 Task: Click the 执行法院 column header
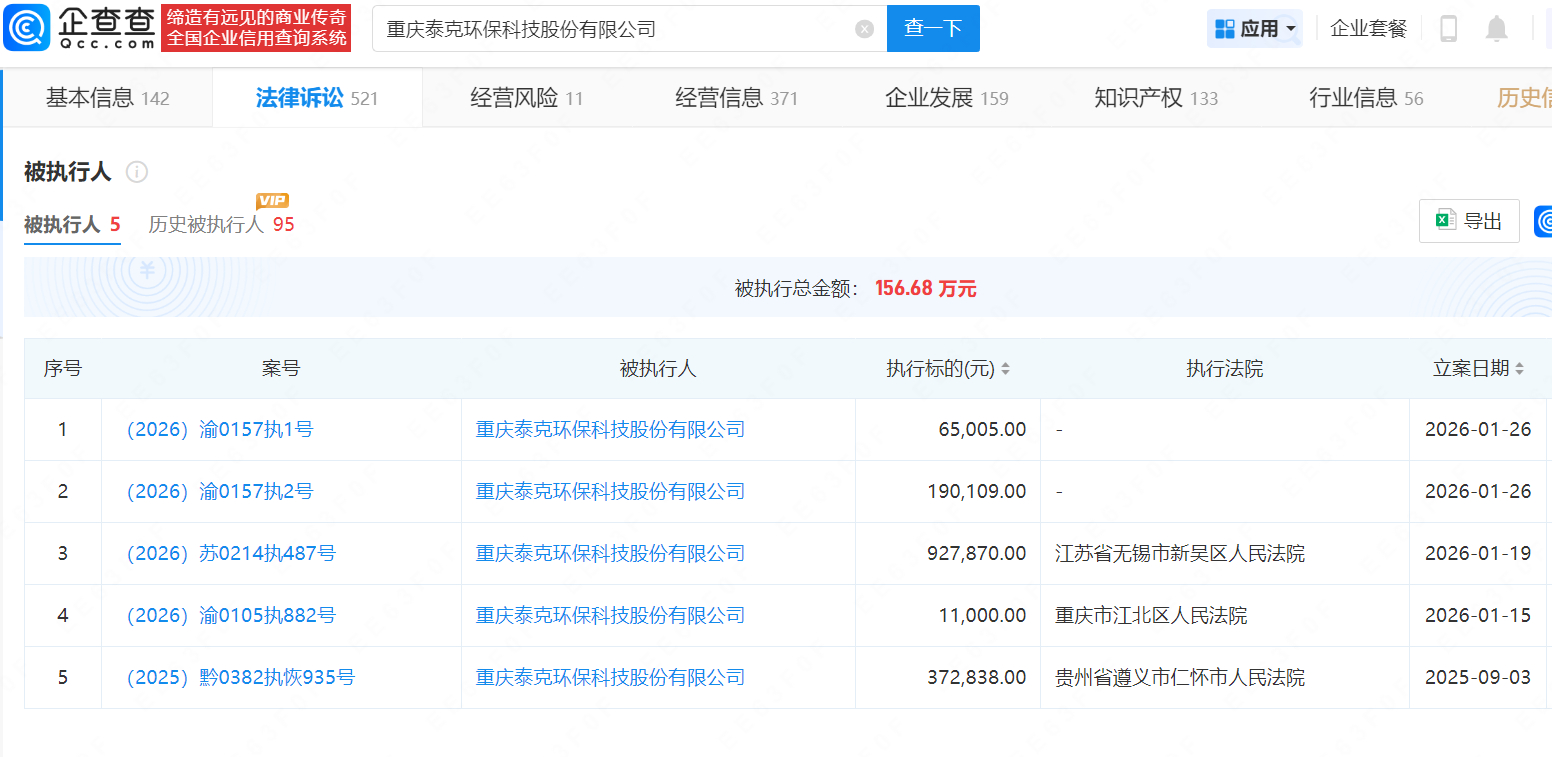tap(1225, 368)
